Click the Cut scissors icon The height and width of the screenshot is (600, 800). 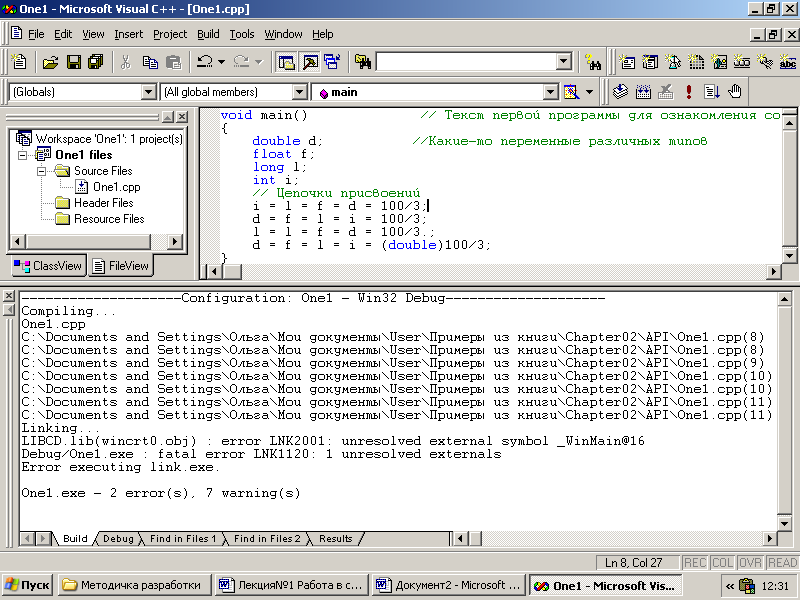[x=126, y=62]
